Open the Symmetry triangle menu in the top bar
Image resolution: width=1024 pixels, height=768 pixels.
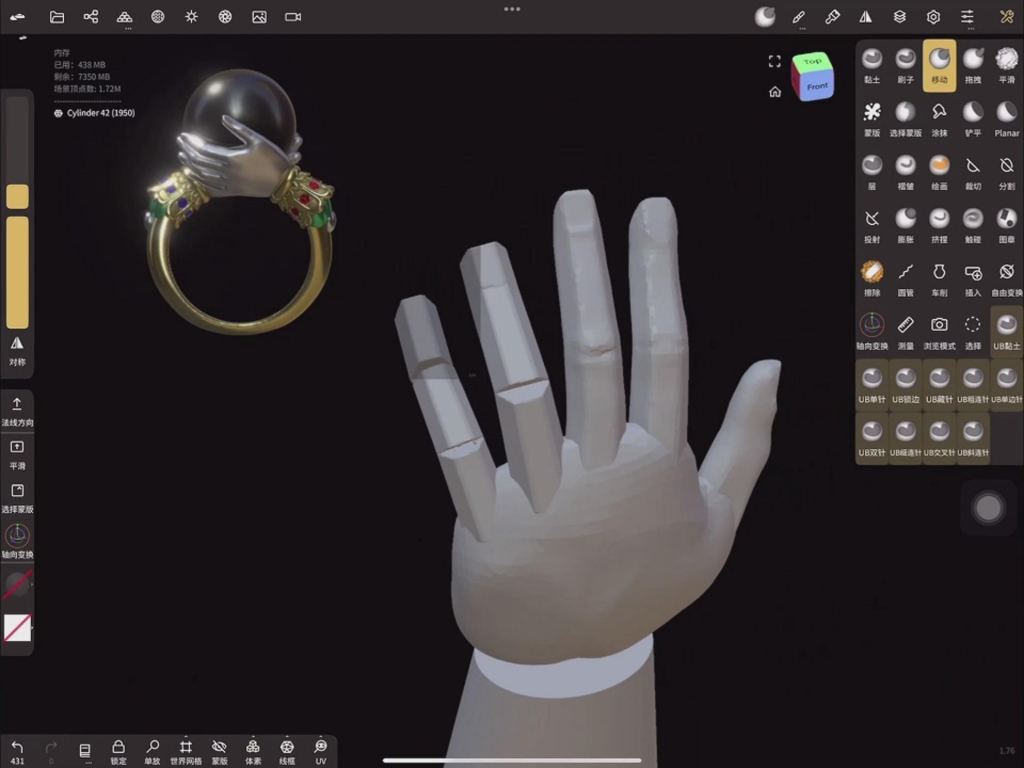[x=865, y=17]
